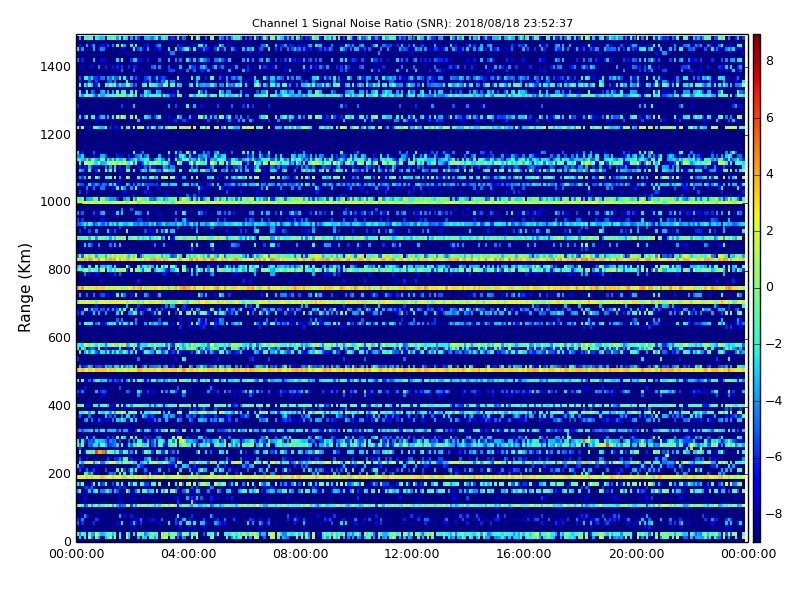Click the 04:00:00 time axis label
The height and width of the screenshot is (600, 800).
point(189,554)
